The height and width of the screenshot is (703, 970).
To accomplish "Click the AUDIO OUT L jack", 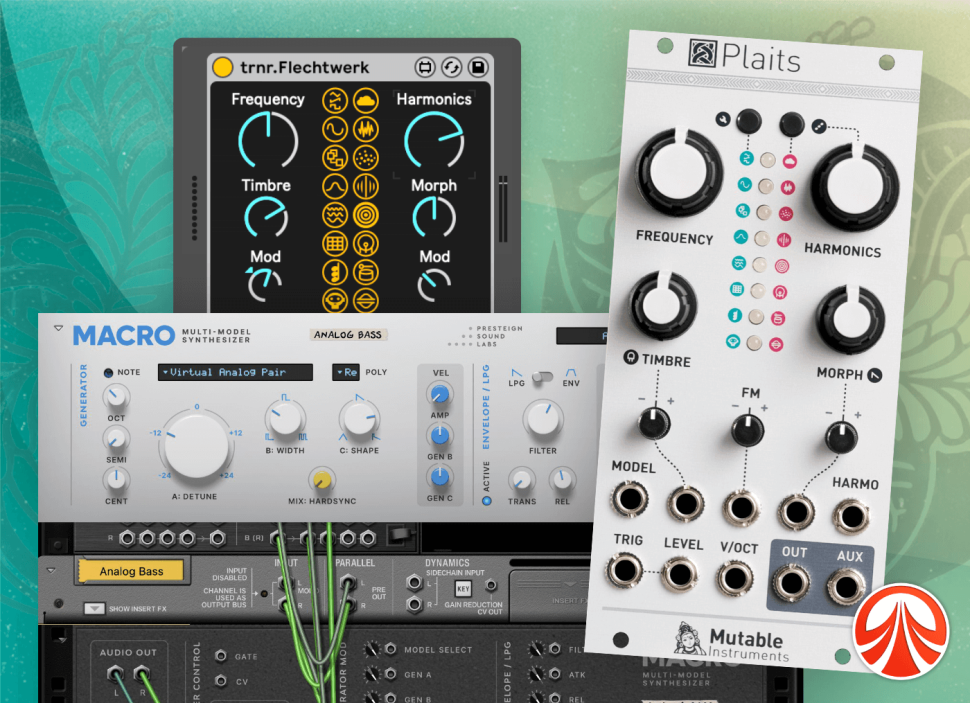I will [115, 674].
